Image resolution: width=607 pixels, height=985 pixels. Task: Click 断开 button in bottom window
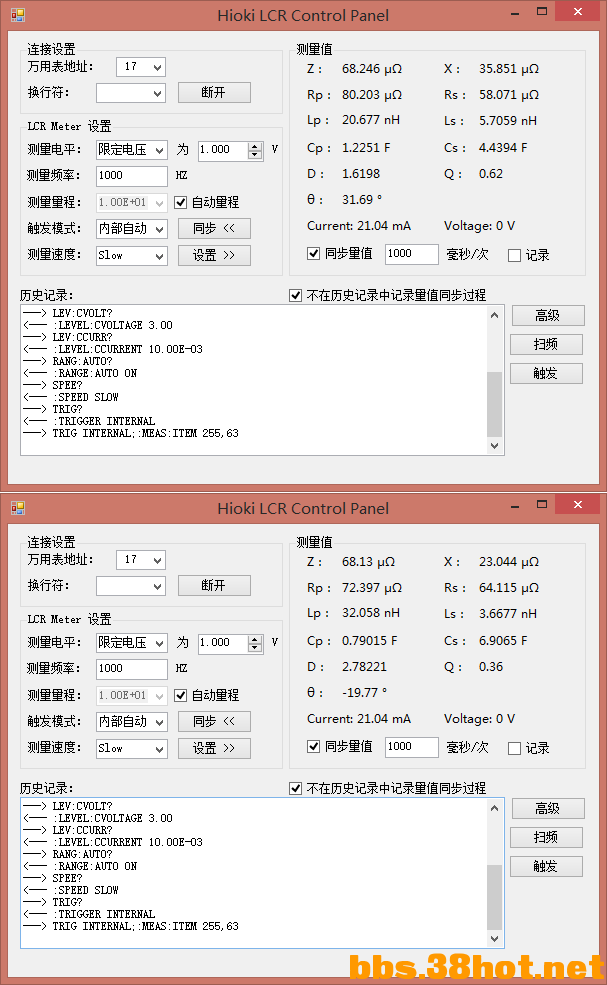click(214, 585)
